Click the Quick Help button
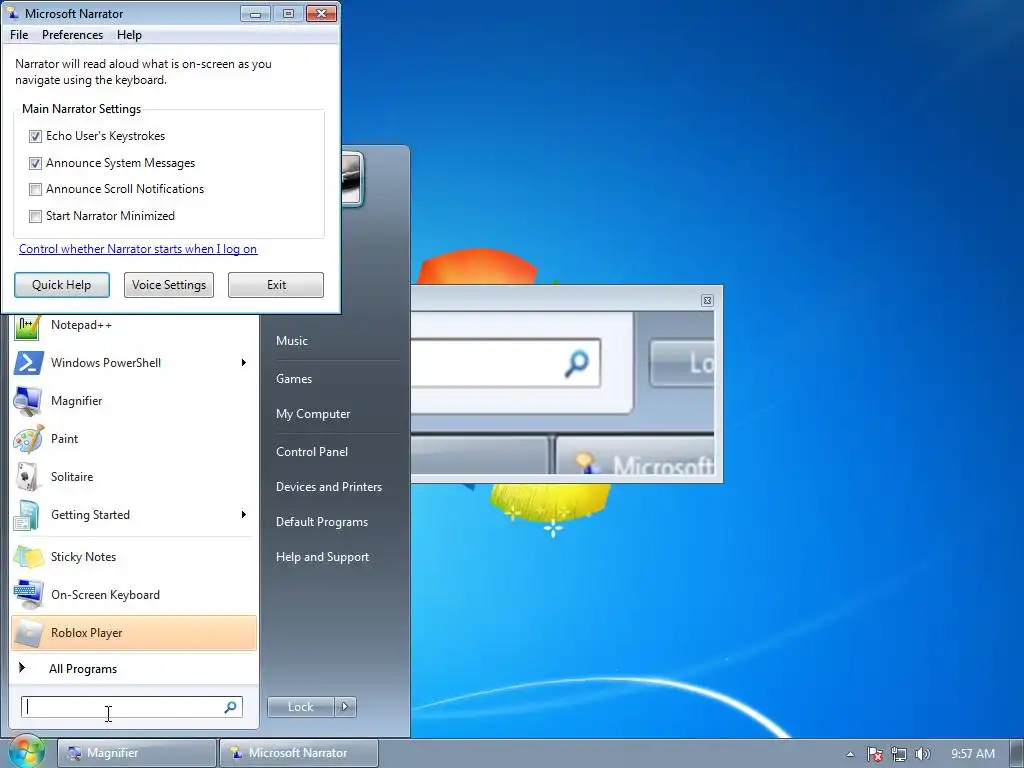1024x768 pixels. [x=62, y=285]
